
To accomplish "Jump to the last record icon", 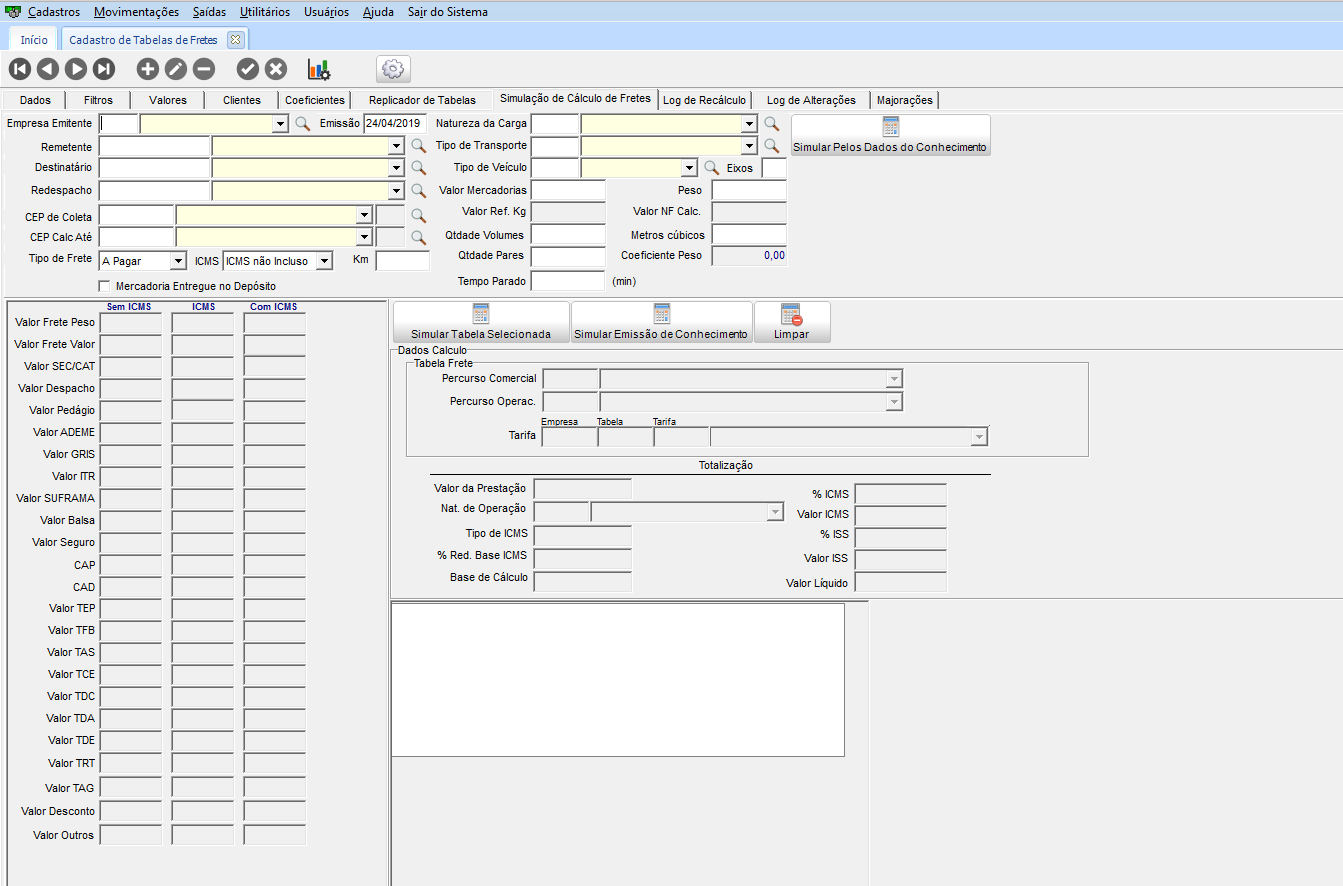I will [x=104, y=69].
